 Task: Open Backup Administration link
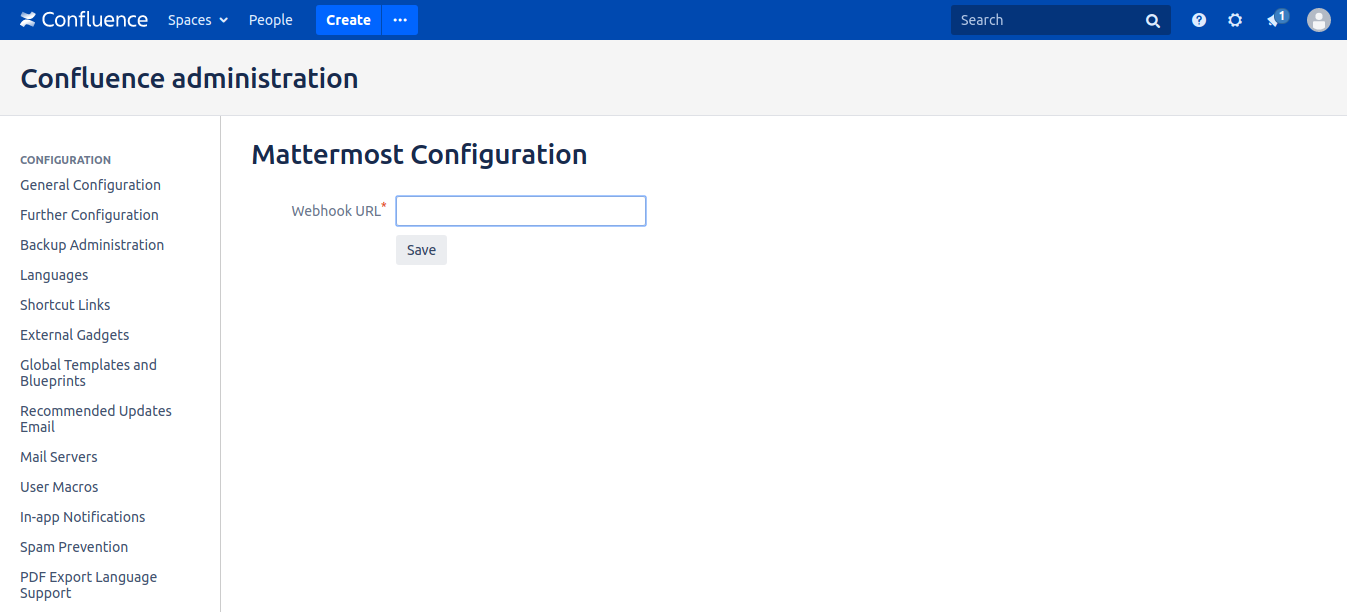[92, 245]
